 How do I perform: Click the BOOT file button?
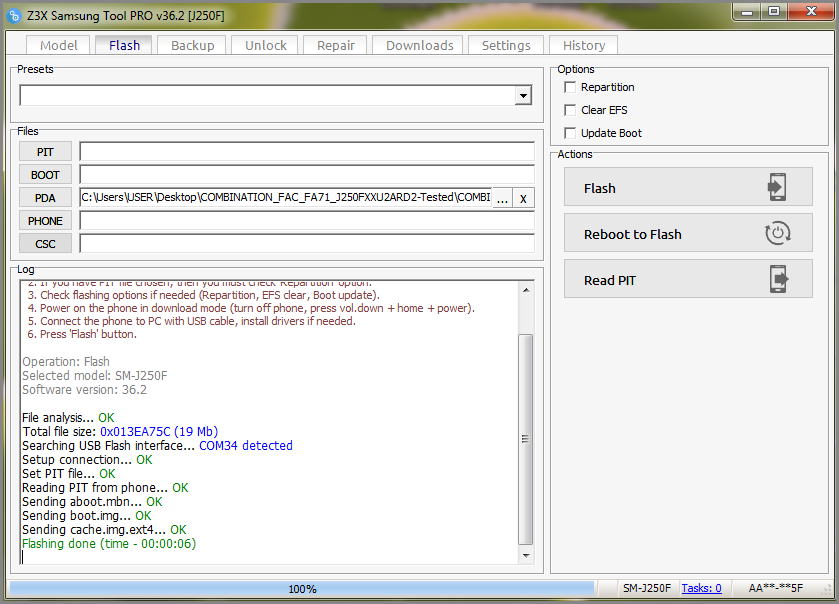(45, 175)
